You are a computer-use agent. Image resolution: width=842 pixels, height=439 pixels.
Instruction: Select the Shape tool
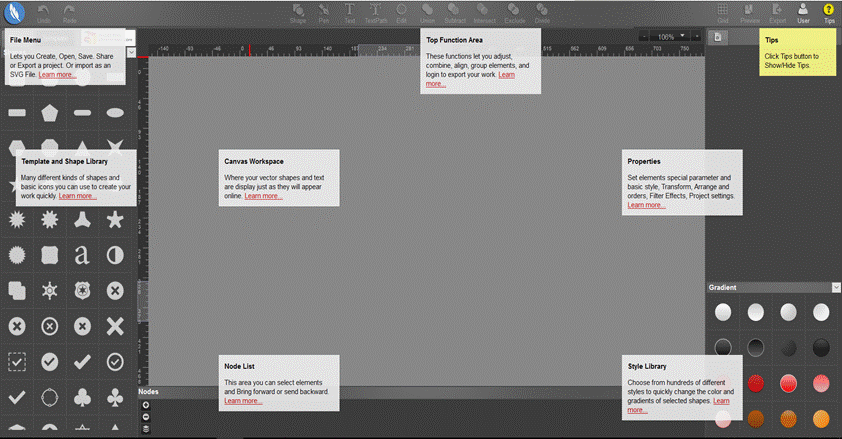point(298,14)
